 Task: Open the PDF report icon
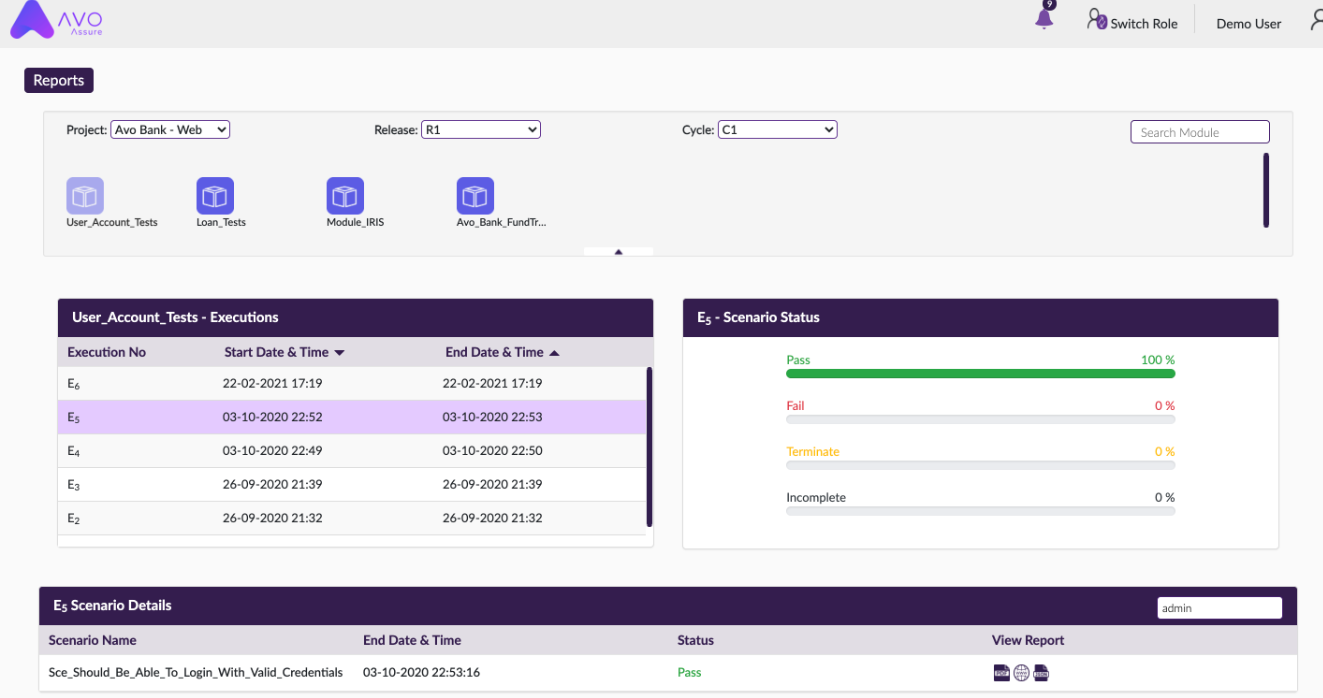point(1001,673)
